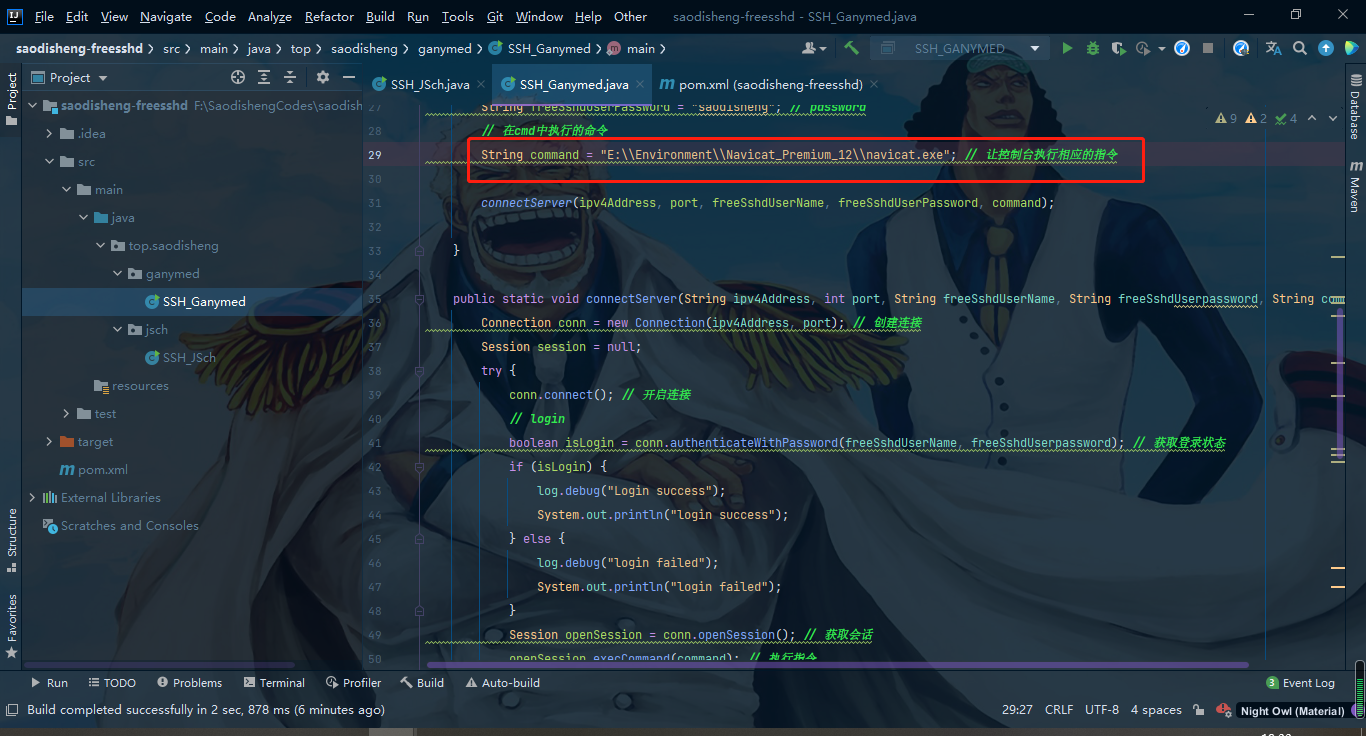The height and width of the screenshot is (736, 1366).
Task: Open the Project view dropdown arrow
Action: point(103,78)
